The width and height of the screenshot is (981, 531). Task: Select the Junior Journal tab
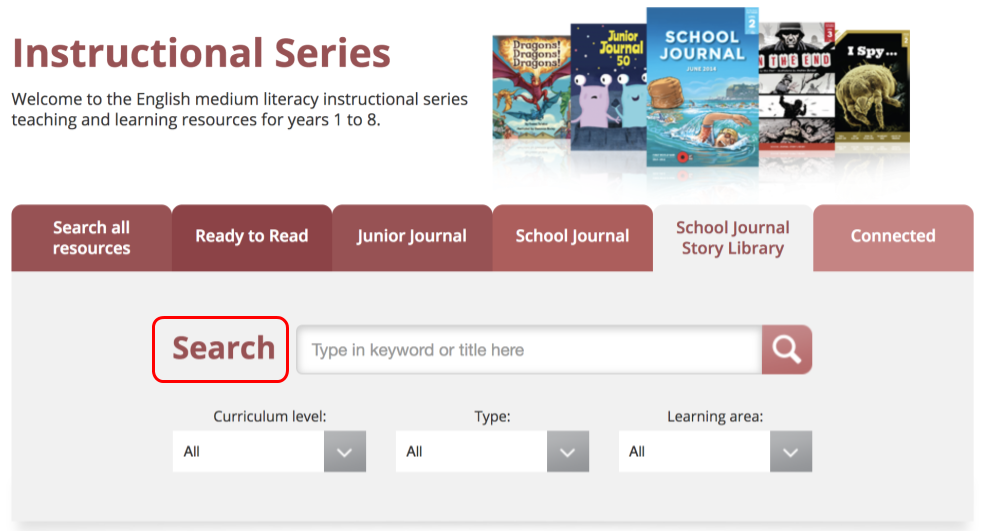point(412,238)
